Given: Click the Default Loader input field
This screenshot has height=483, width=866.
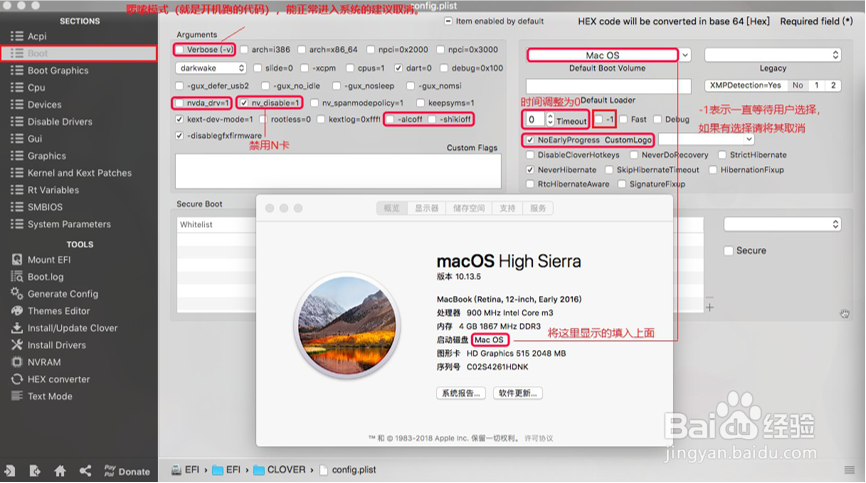Looking at the screenshot, I should (x=608, y=86).
